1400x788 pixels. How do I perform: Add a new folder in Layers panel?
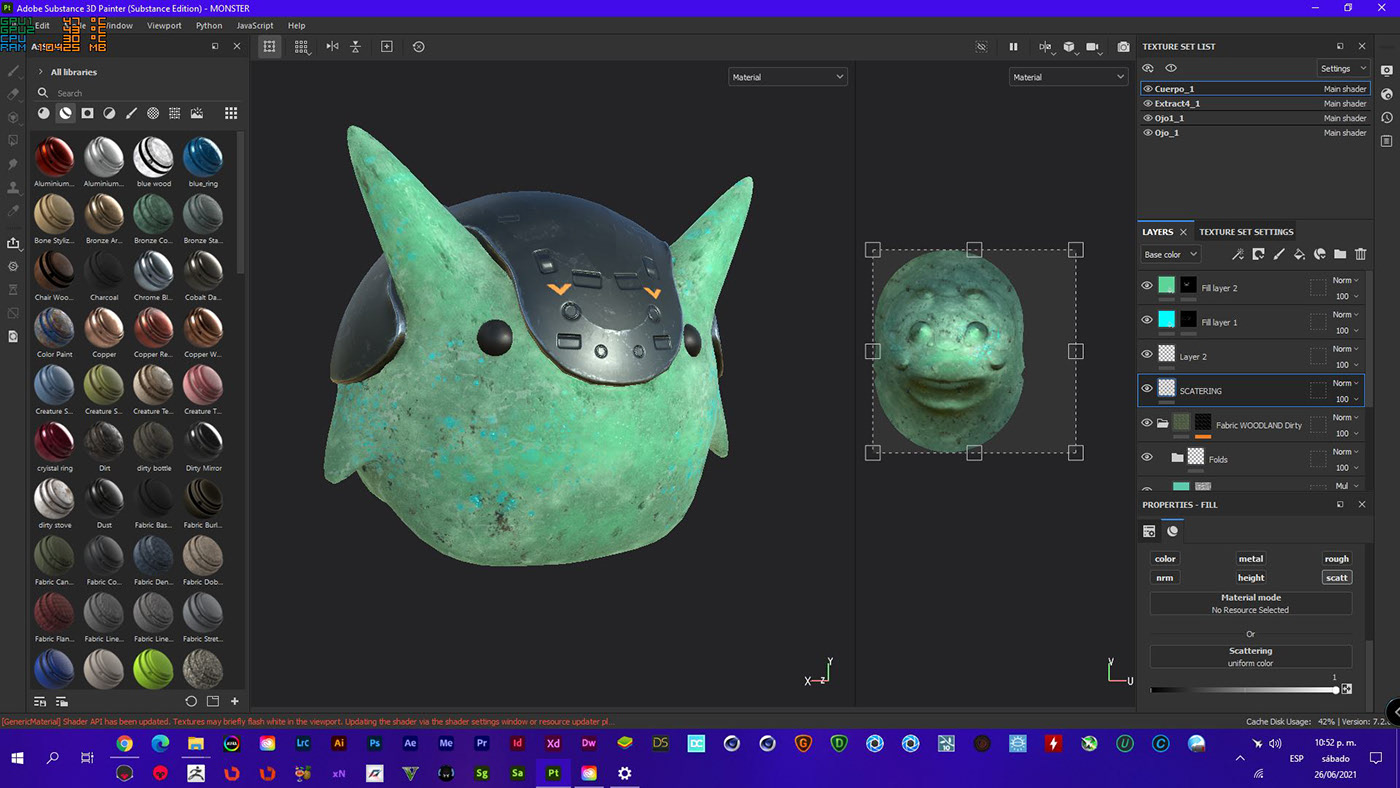pos(1340,255)
